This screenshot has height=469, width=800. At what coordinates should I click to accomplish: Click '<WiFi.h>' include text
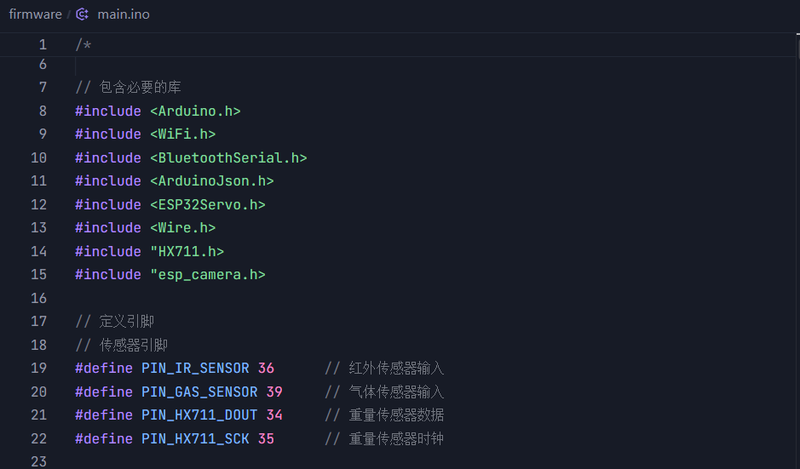[183, 134]
